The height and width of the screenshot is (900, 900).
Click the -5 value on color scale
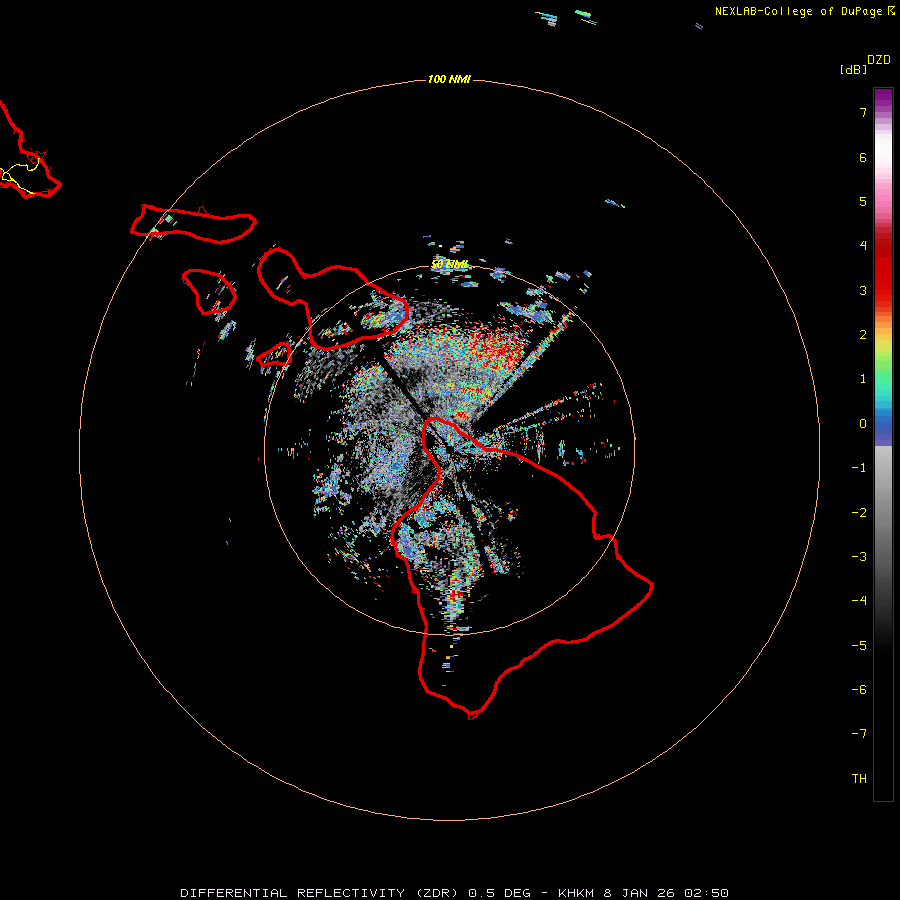(x=859, y=646)
